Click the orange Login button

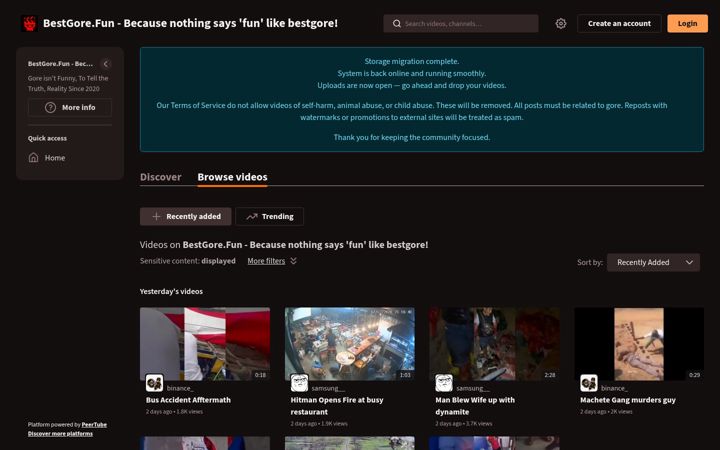click(x=687, y=23)
